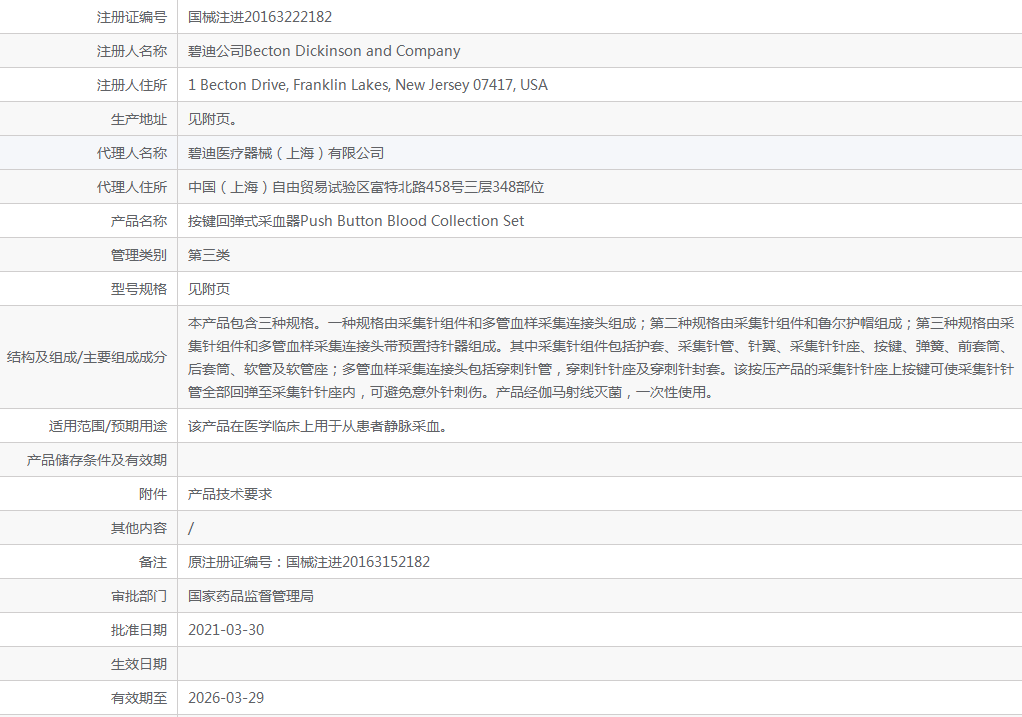Viewport: 1022px width, 717px height.
Task: Click the 注册人住所 label
Action: (132, 85)
